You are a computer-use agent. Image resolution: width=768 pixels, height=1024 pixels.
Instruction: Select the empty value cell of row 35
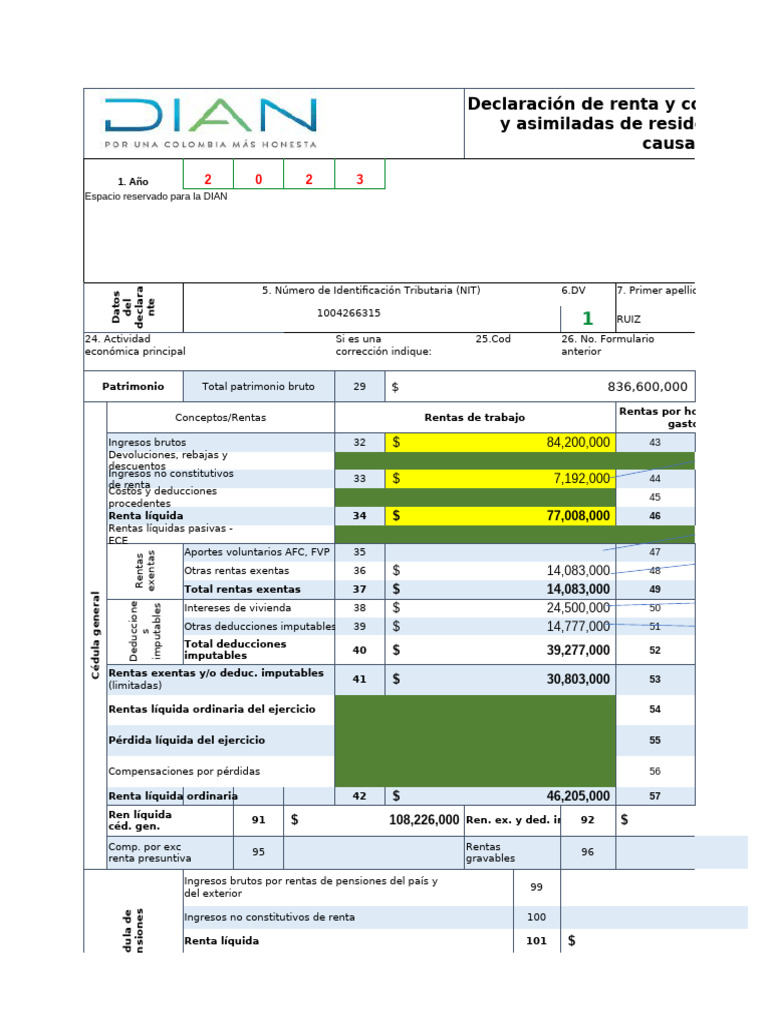(x=500, y=552)
